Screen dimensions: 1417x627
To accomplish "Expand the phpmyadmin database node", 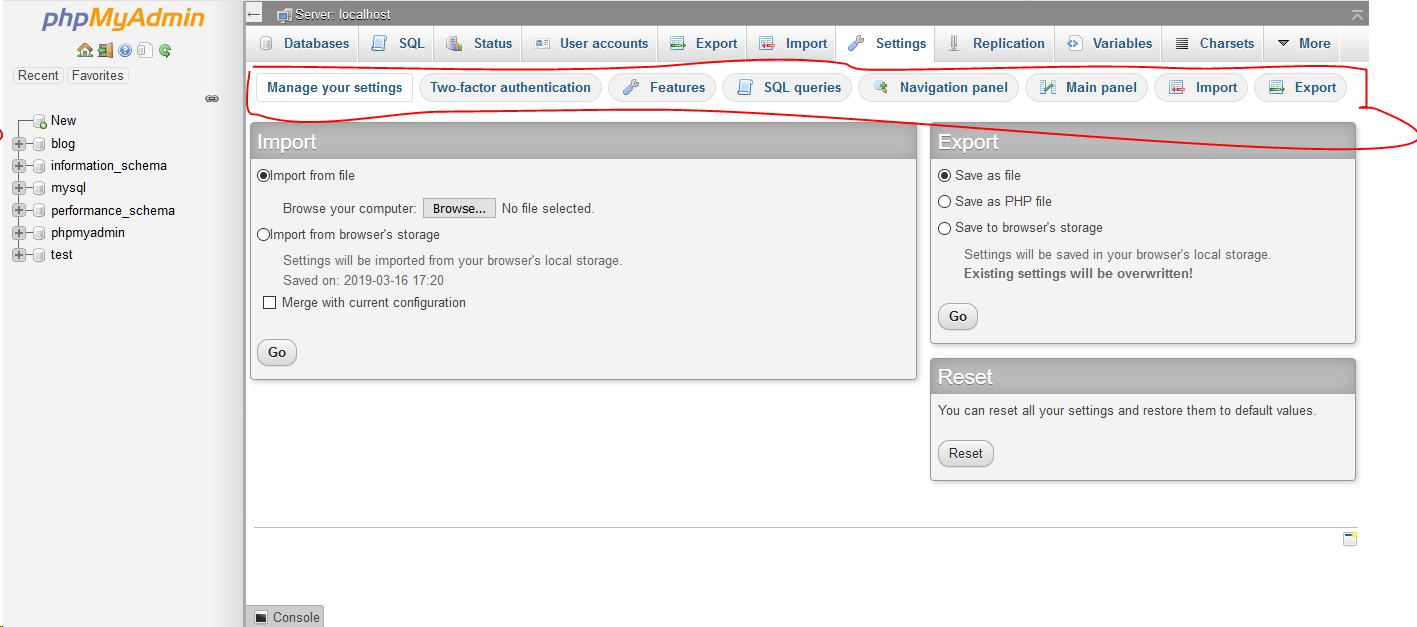I will tap(17, 232).
